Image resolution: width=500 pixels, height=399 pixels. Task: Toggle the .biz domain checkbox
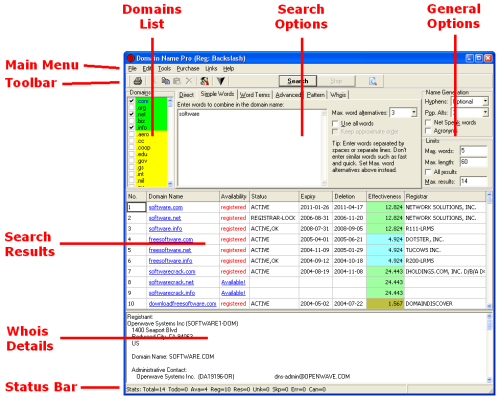coord(132,121)
